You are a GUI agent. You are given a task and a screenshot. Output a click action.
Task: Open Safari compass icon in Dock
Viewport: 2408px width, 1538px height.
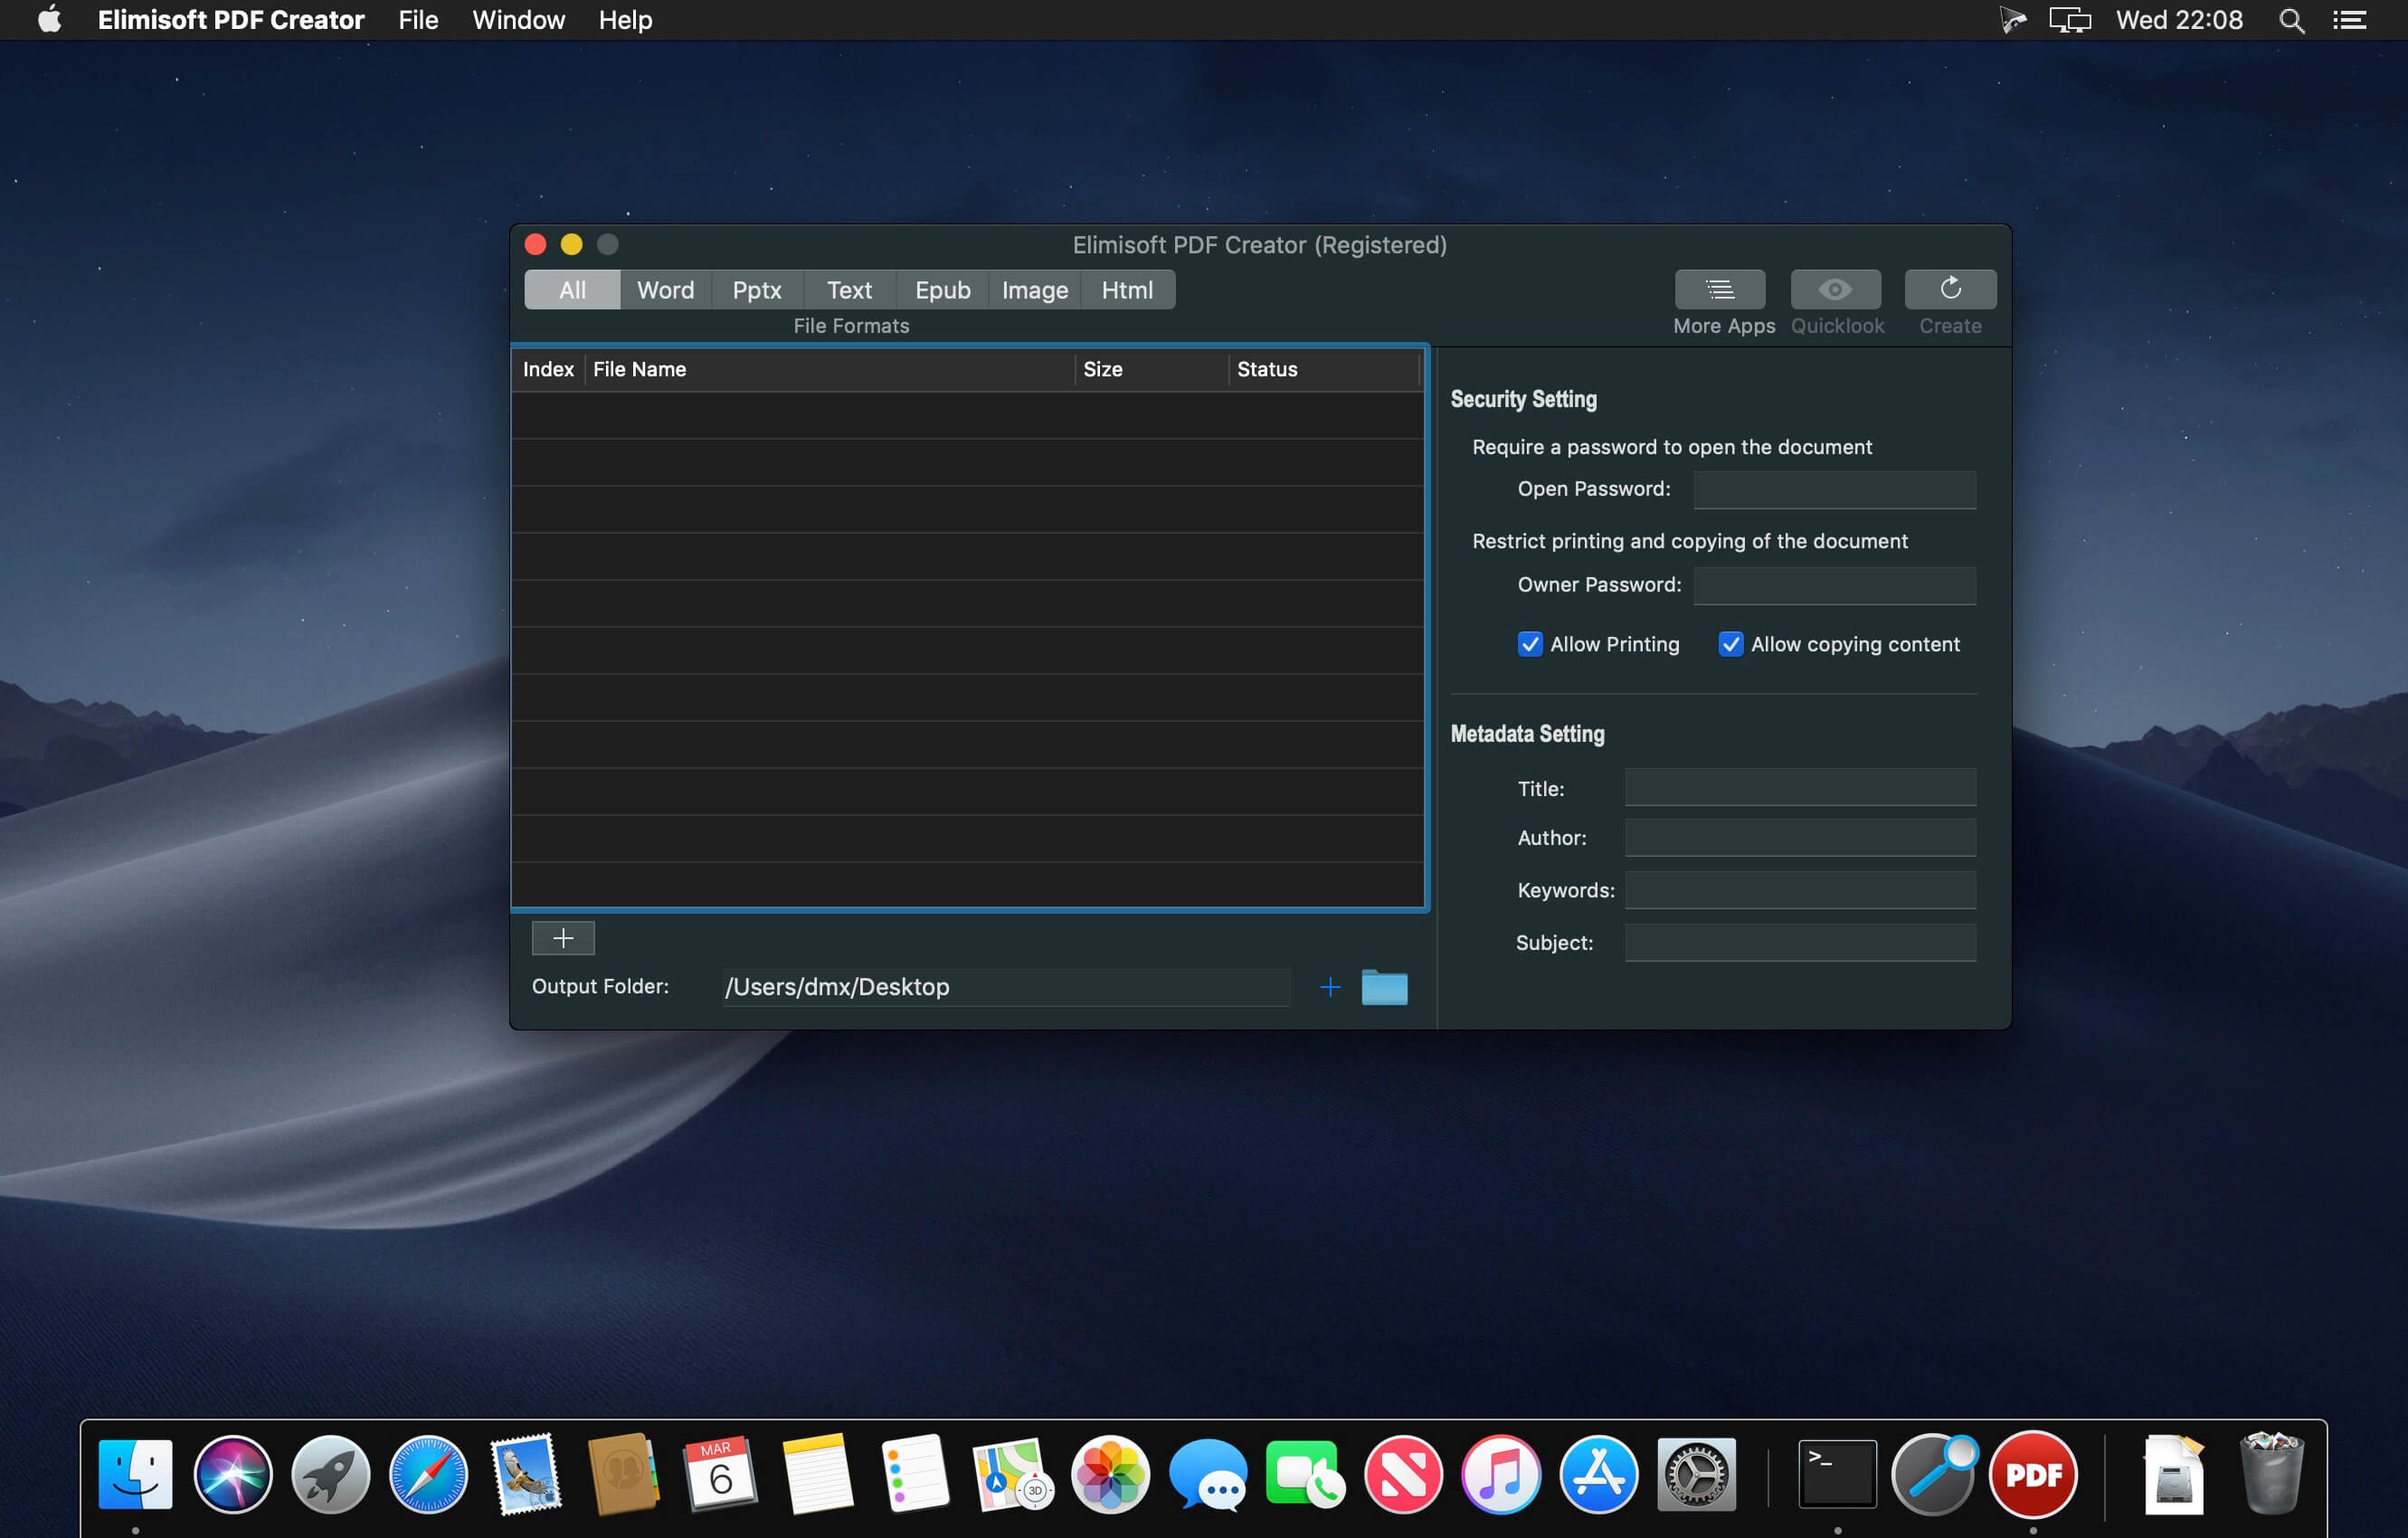click(x=428, y=1474)
